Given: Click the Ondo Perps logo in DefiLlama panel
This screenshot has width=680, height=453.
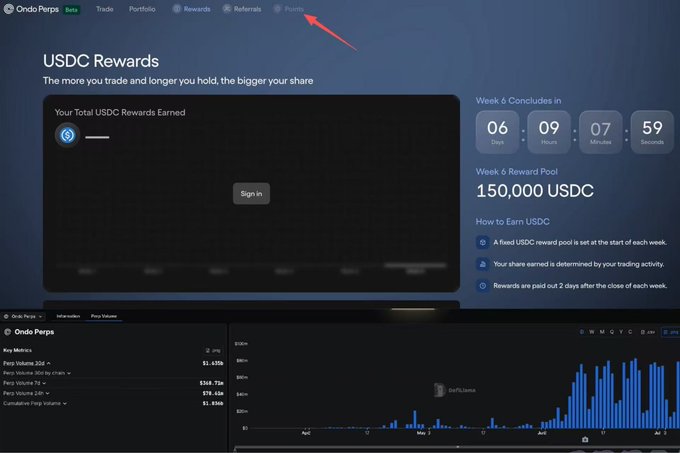Looking at the screenshot, I should [x=7, y=332].
